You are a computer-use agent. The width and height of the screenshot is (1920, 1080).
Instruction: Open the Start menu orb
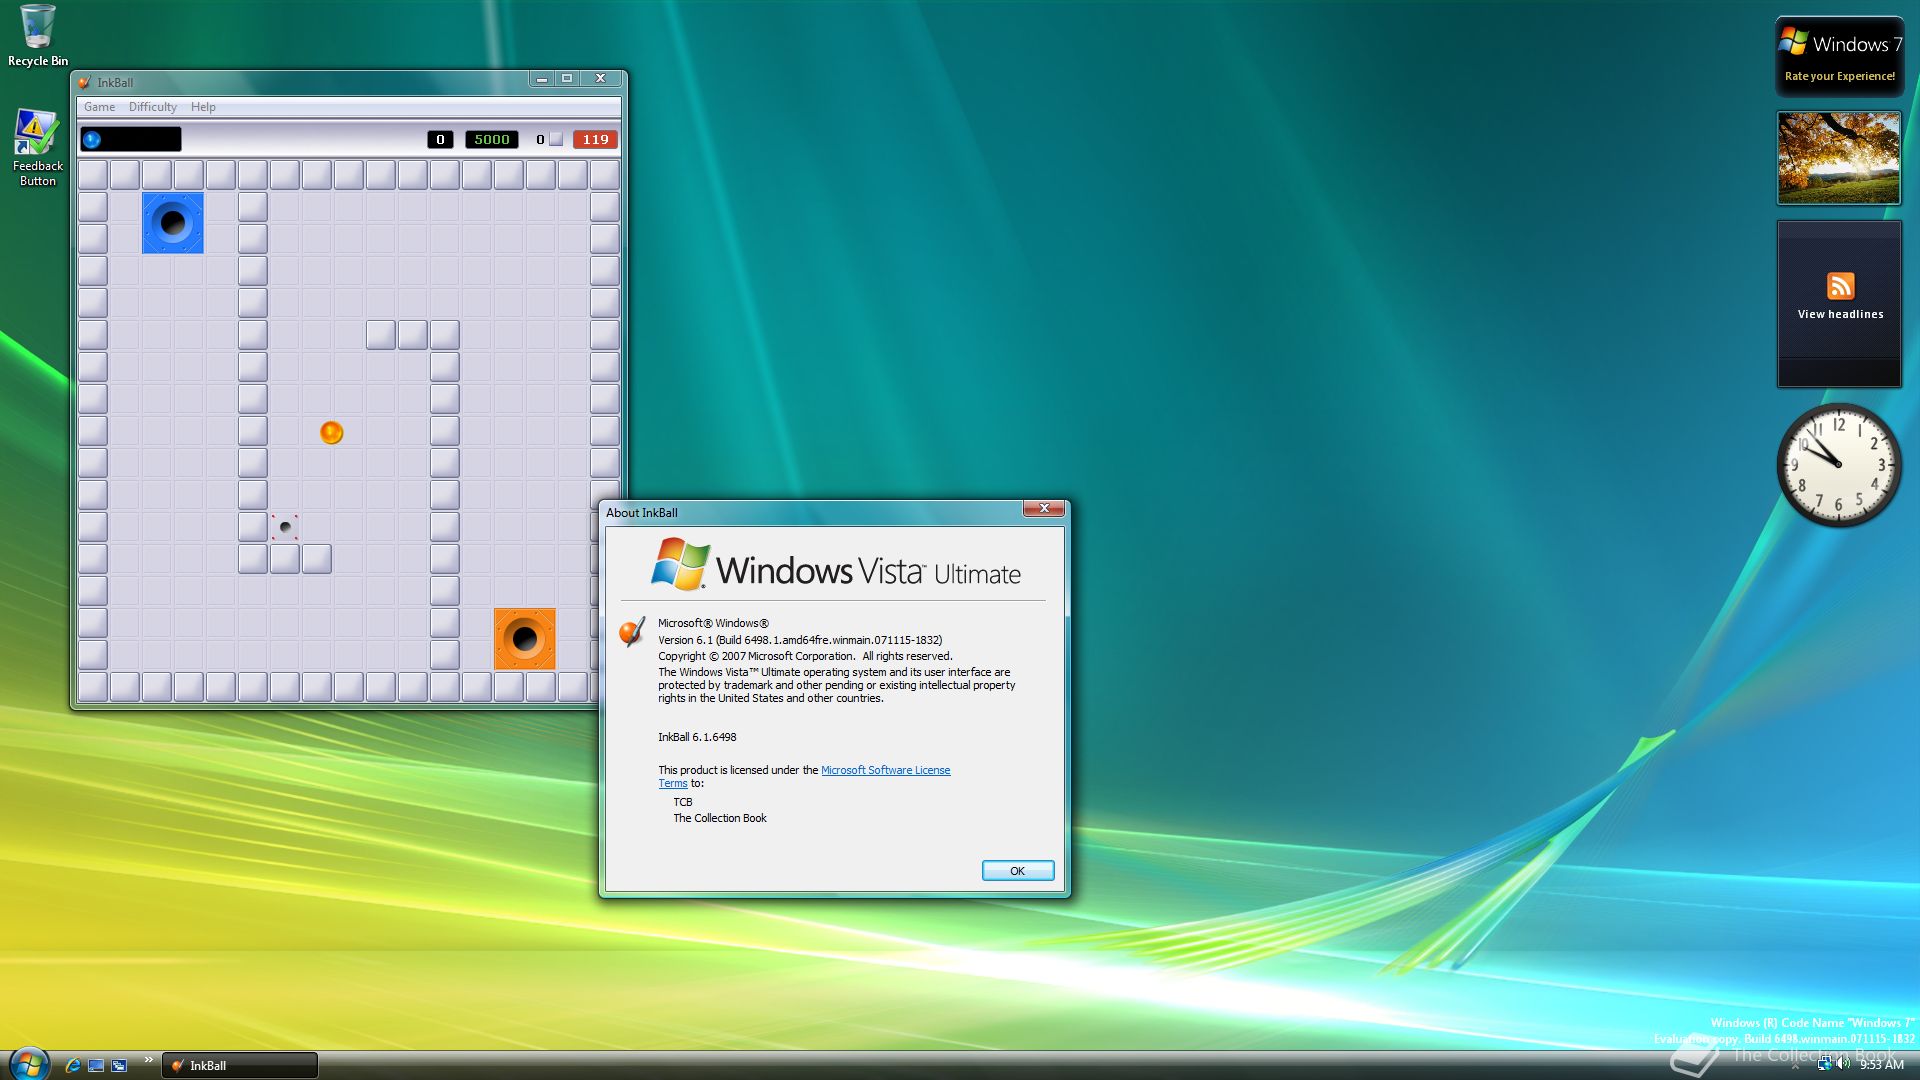tap(29, 1063)
